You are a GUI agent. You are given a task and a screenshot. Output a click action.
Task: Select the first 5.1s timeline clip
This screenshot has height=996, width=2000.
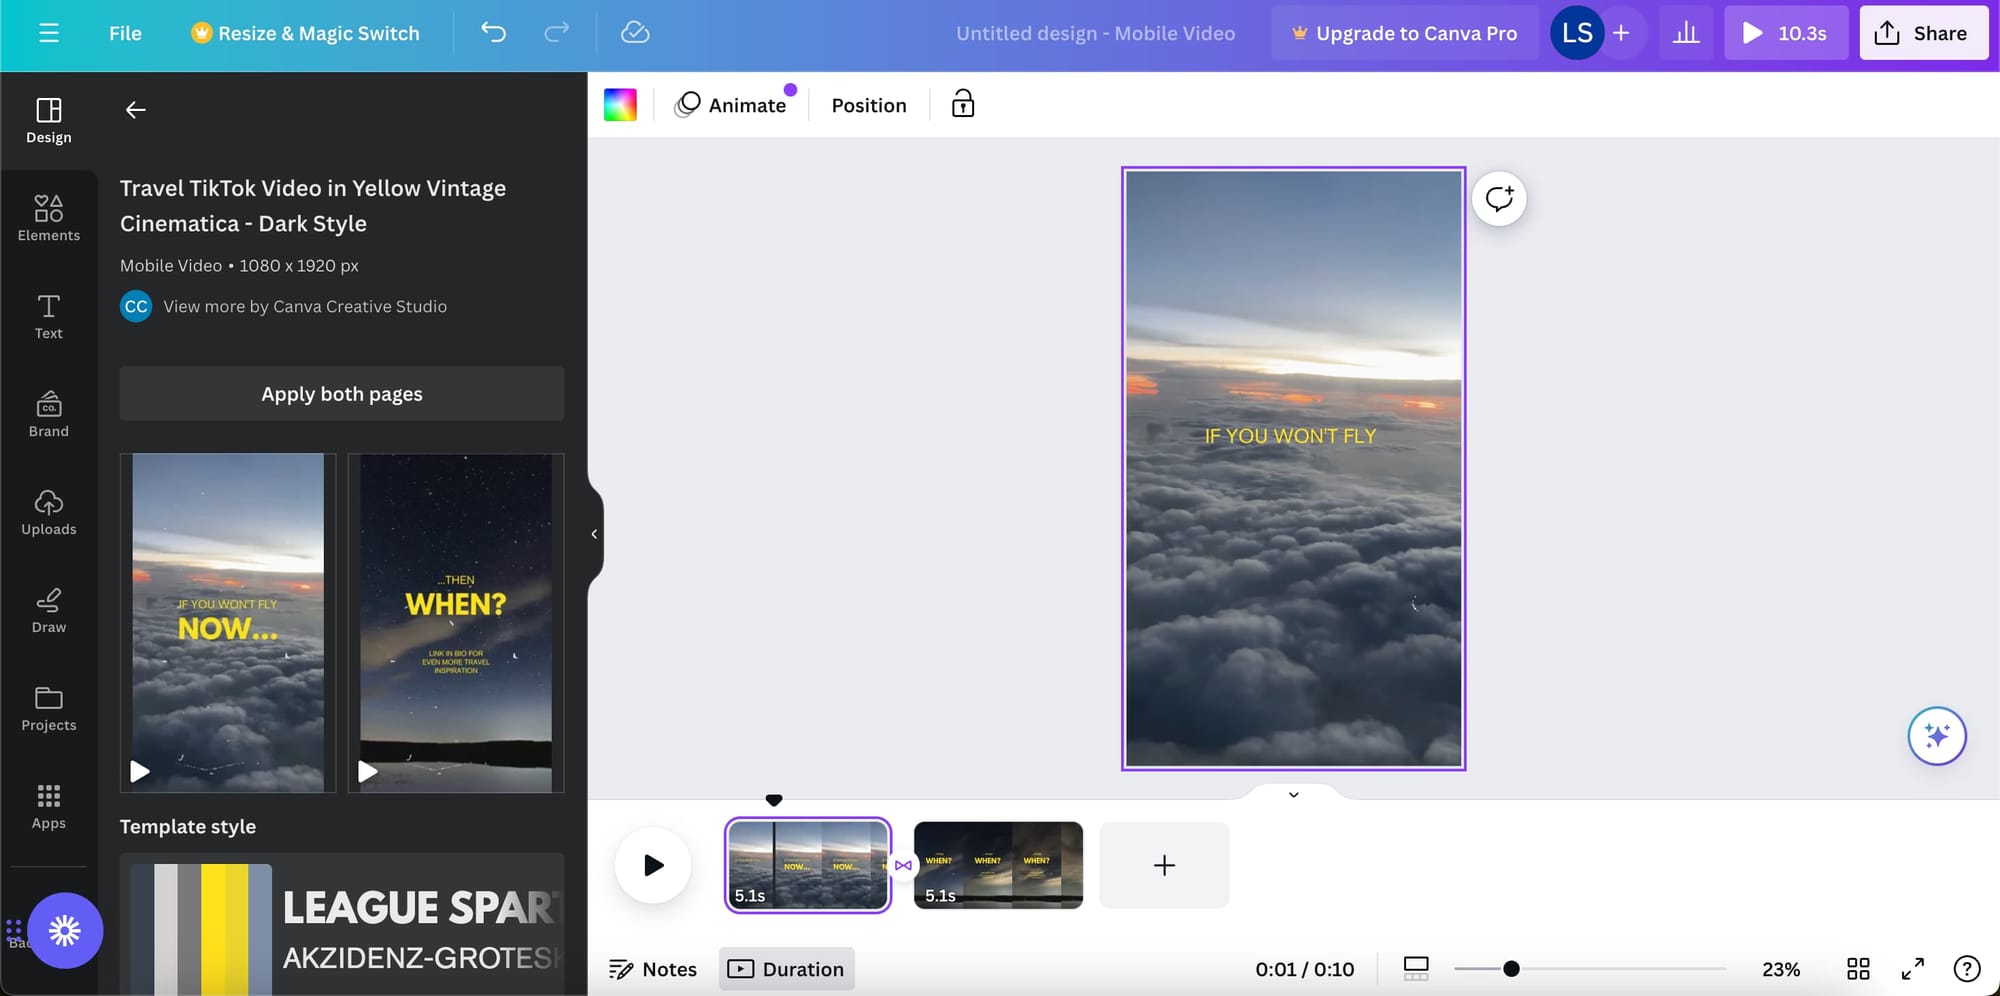pyautogui.click(x=808, y=865)
